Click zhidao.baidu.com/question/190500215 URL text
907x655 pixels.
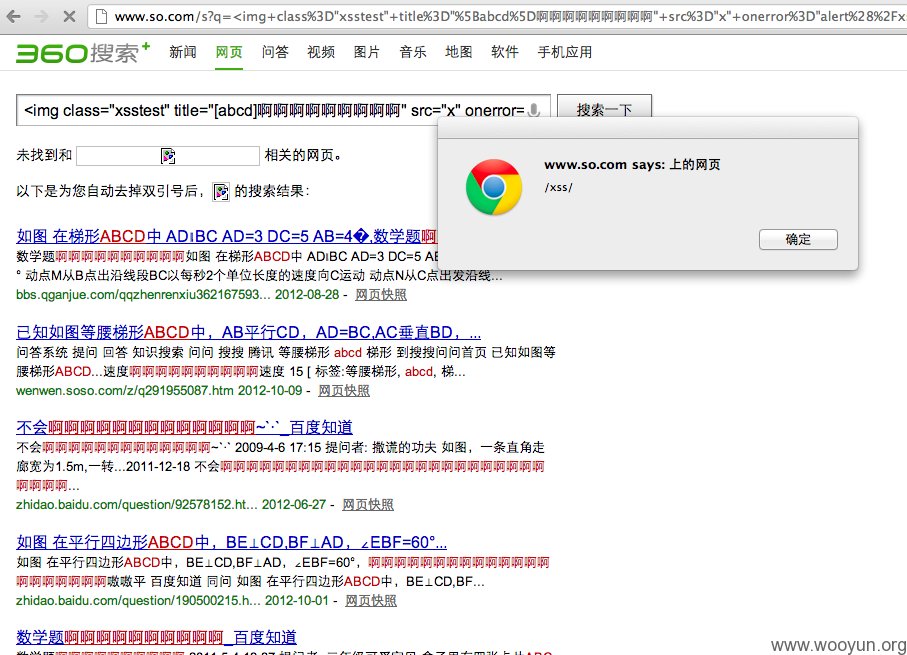point(138,601)
